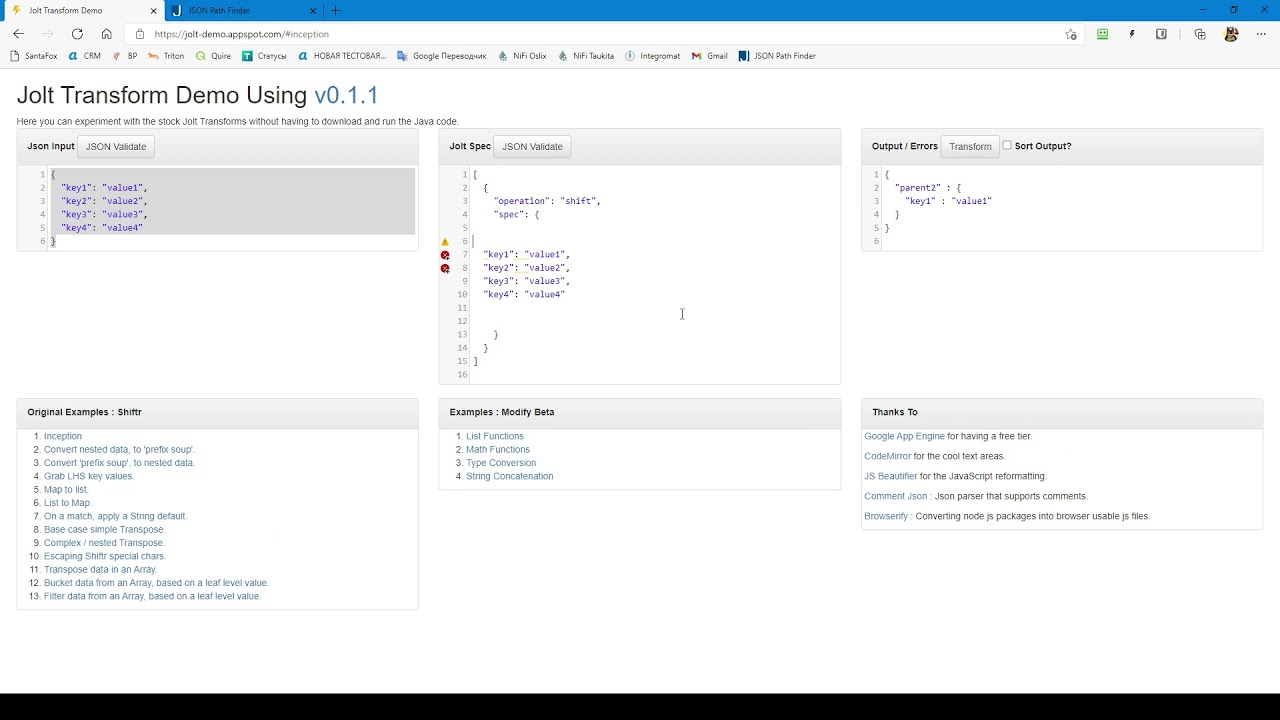Screen dimensions: 1280x720
Task: Load the Escaping Shiftr special chars example
Action: click(105, 556)
